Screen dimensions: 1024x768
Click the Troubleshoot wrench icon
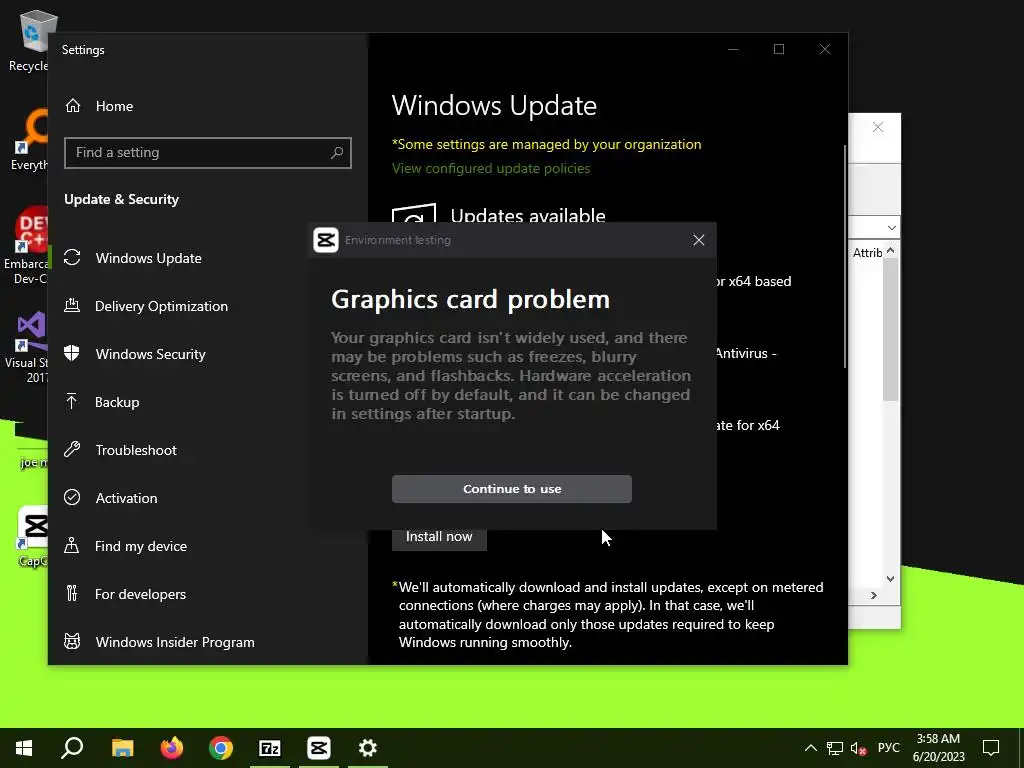72,449
